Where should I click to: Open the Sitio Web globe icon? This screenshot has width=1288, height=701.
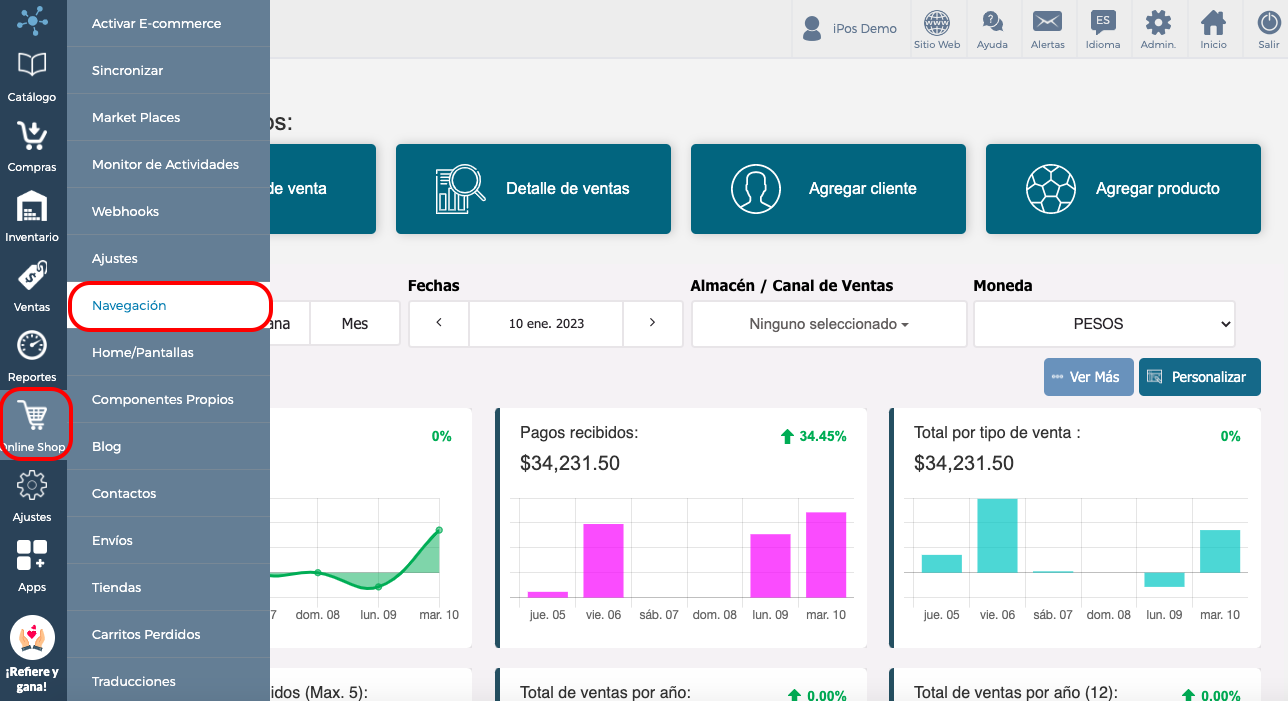pyautogui.click(x=937, y=23)
